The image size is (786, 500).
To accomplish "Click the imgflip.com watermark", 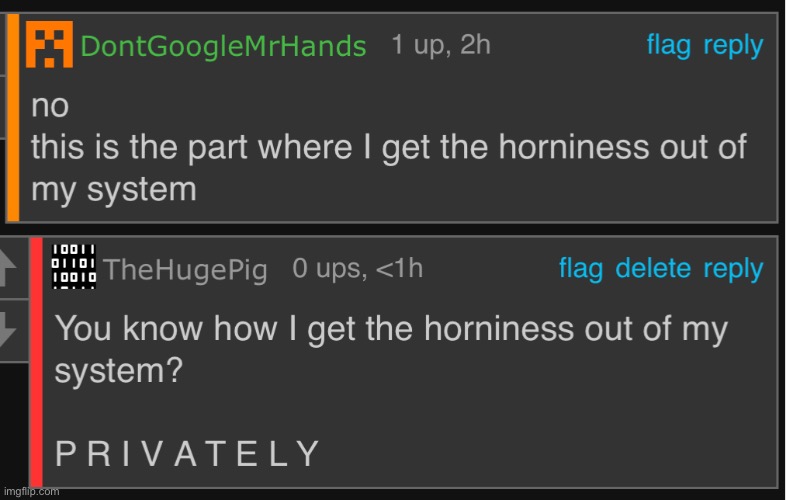I will tap(30, 491).
